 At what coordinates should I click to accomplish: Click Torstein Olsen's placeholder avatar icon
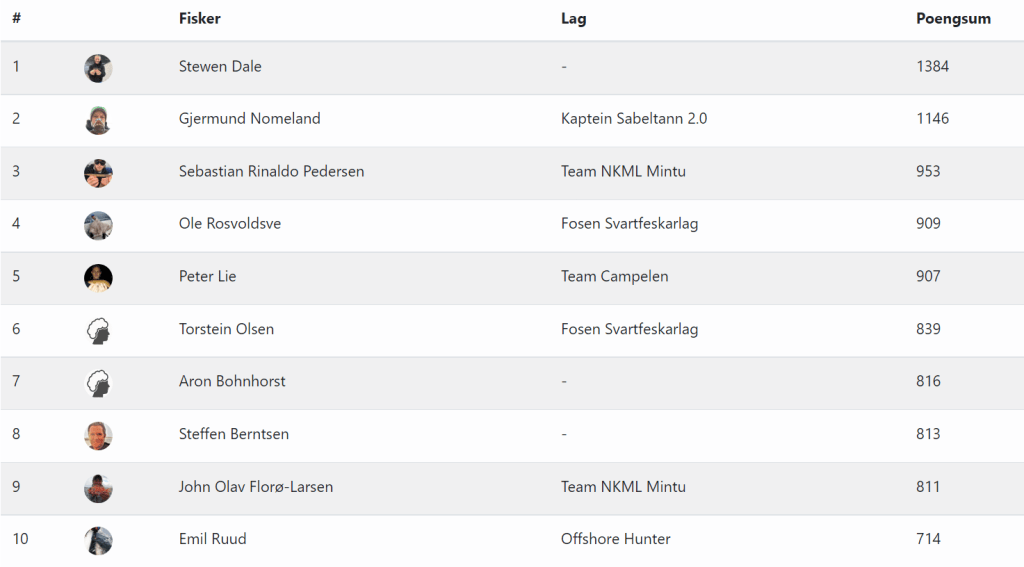click(x=98, y=330)
